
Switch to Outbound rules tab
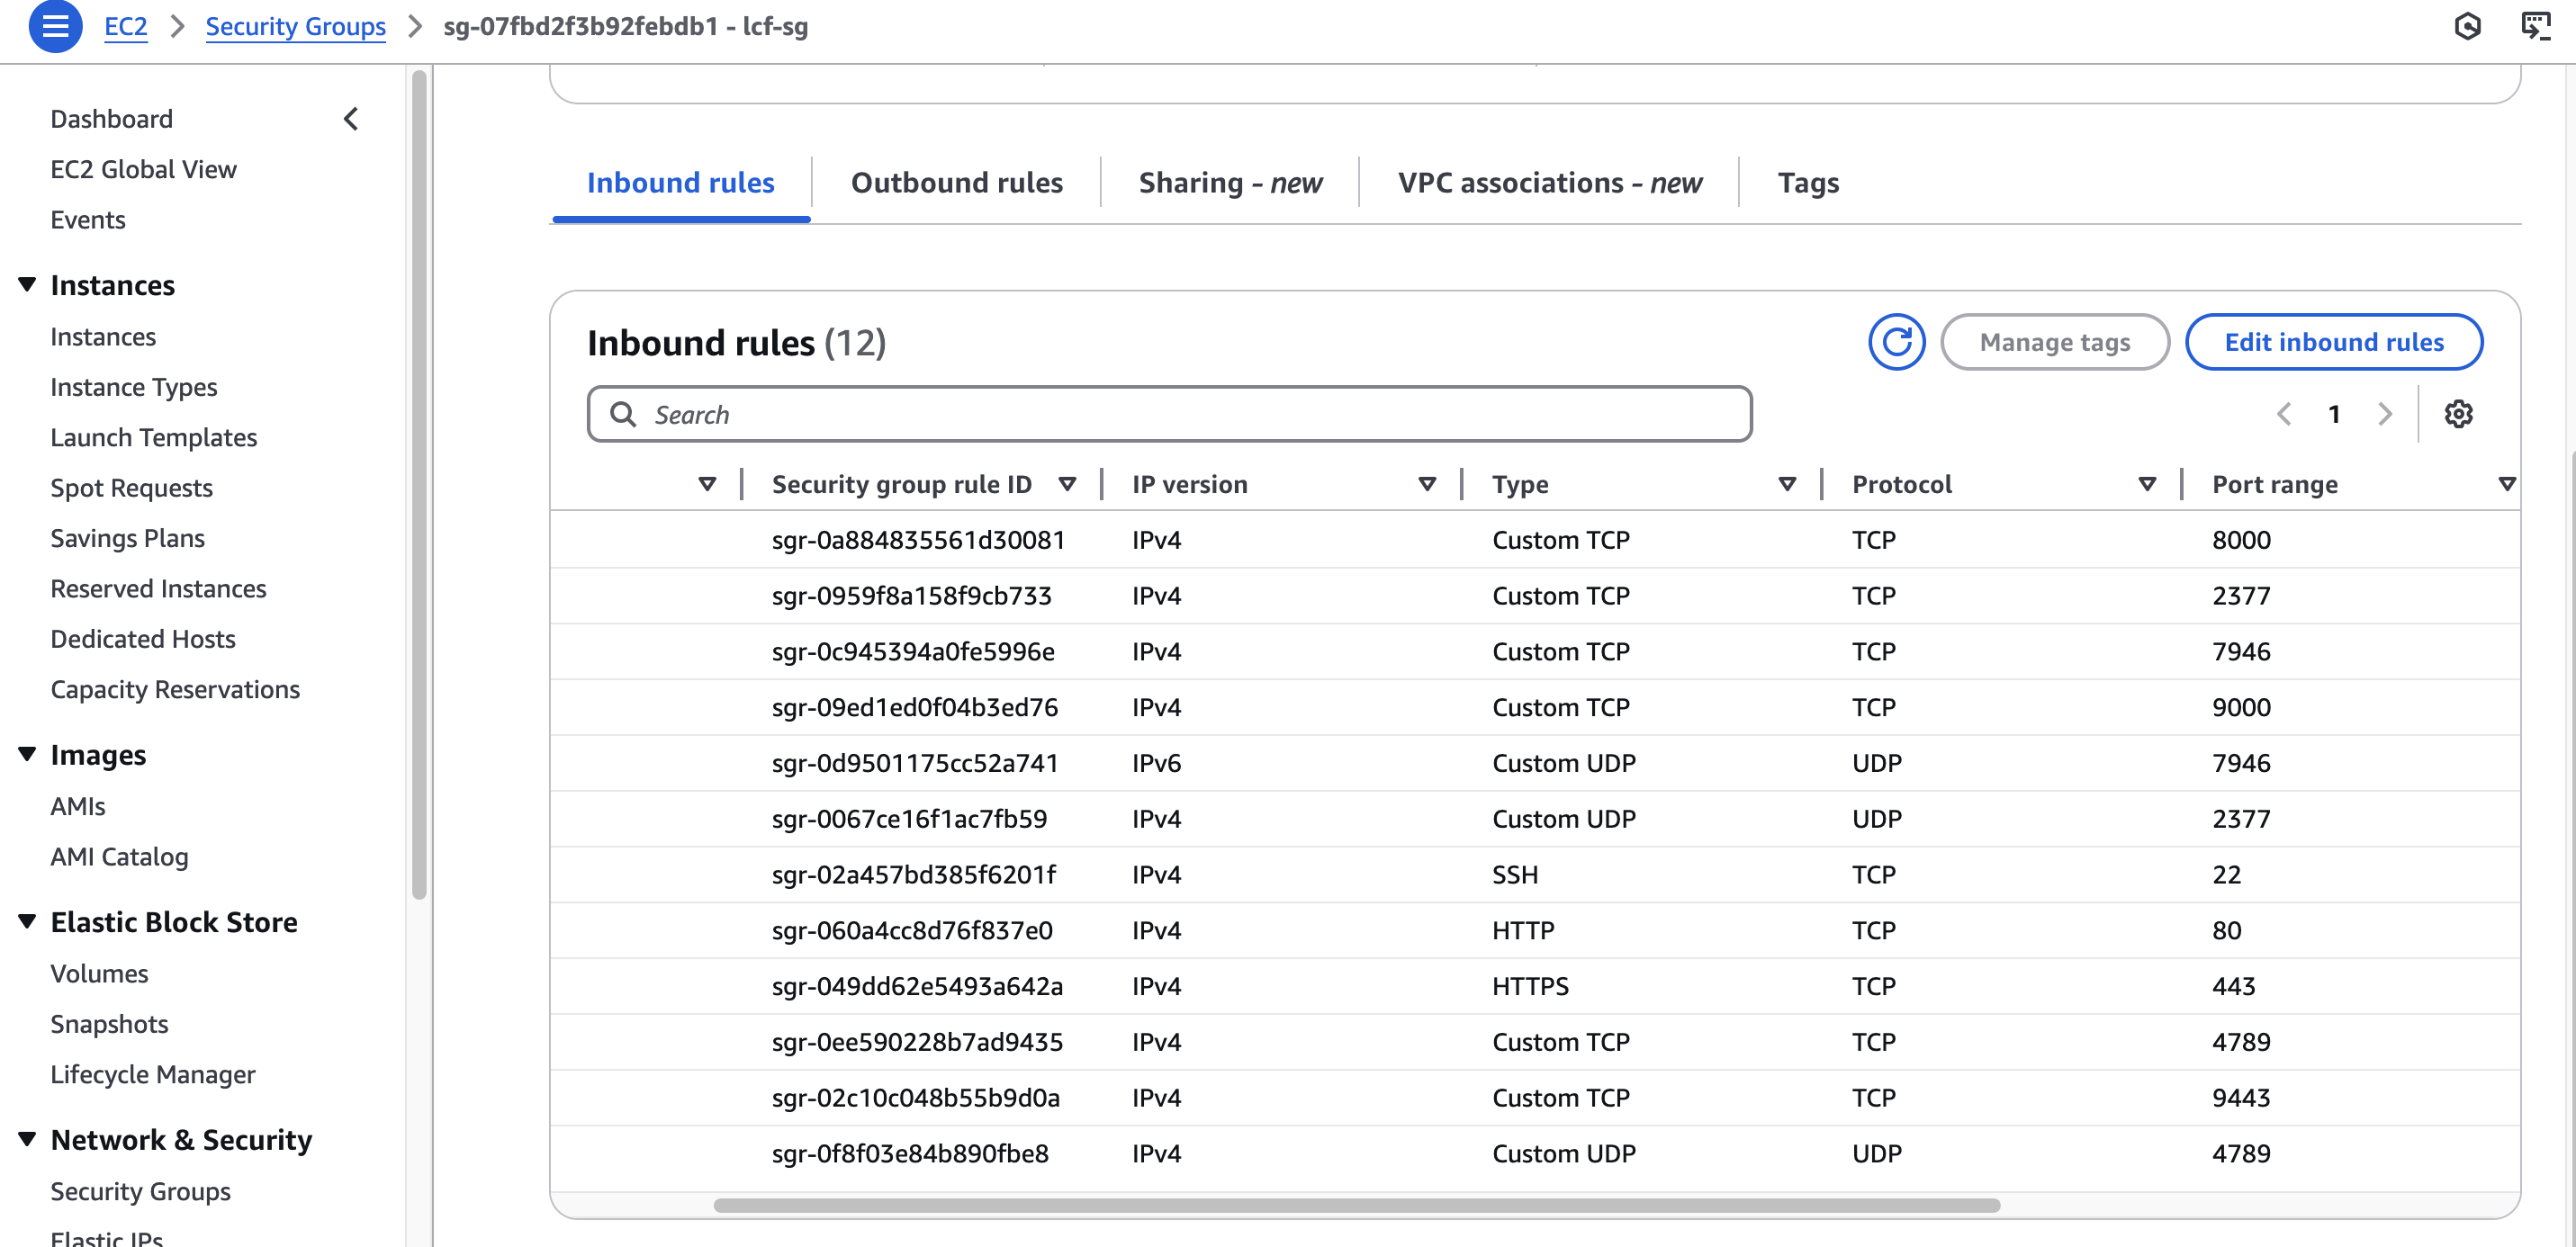coord(956,183)
